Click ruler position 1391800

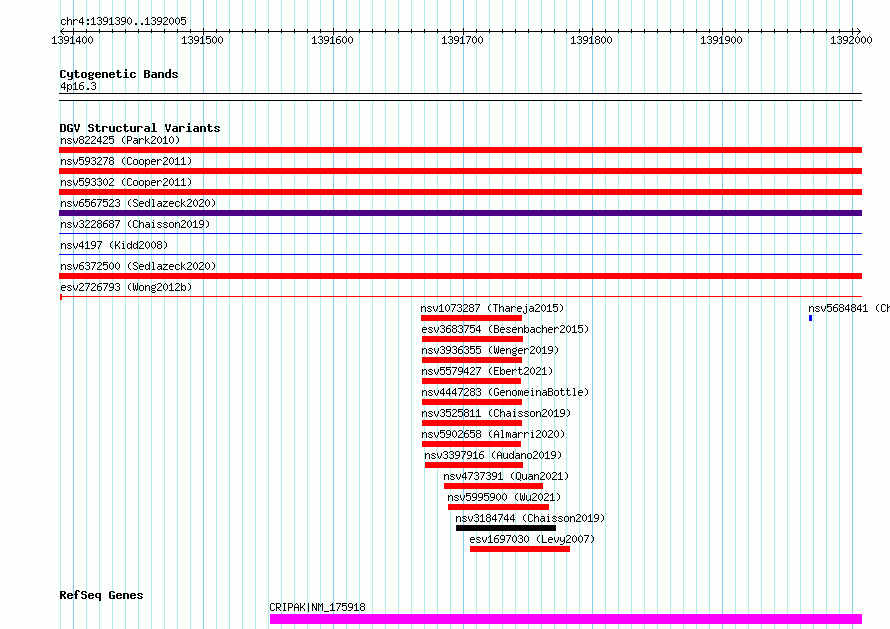591,40
